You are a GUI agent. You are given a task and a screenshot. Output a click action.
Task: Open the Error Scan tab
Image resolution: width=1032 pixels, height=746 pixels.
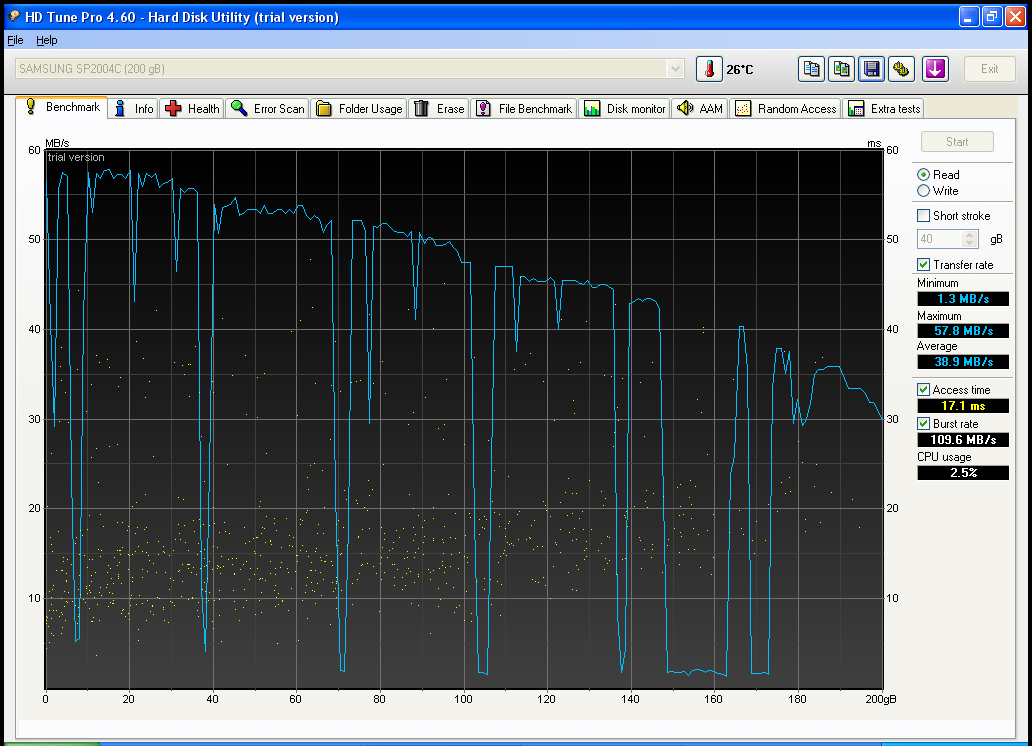pyautogui.click(x=267, y=109)
